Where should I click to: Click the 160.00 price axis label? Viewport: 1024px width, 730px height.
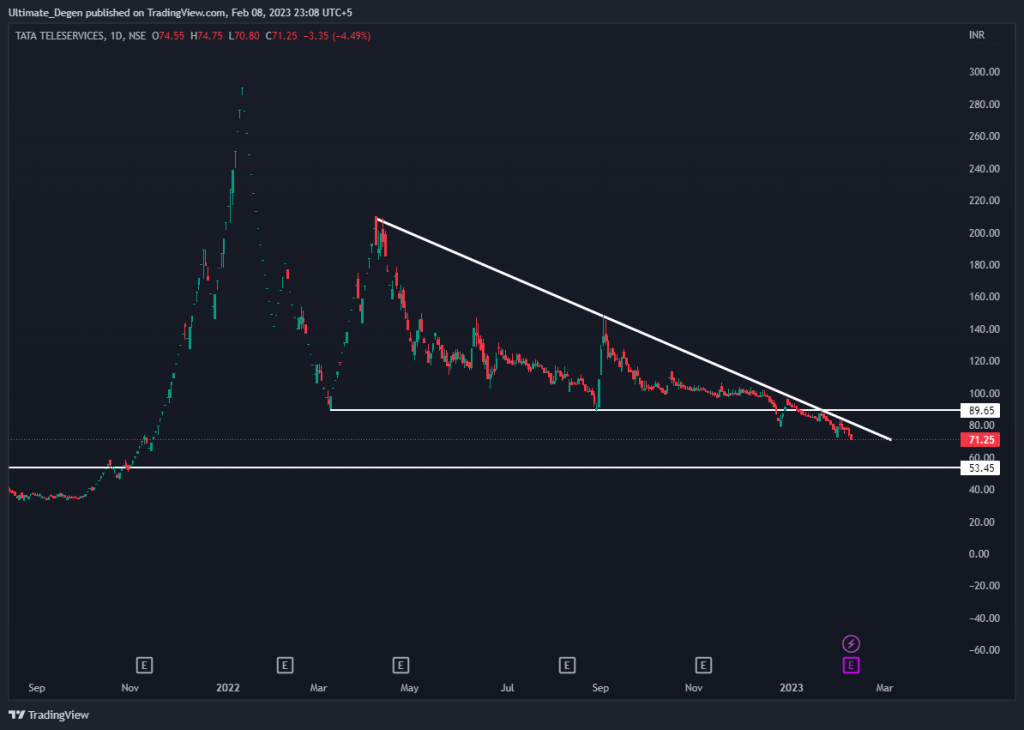coord(984,296)
